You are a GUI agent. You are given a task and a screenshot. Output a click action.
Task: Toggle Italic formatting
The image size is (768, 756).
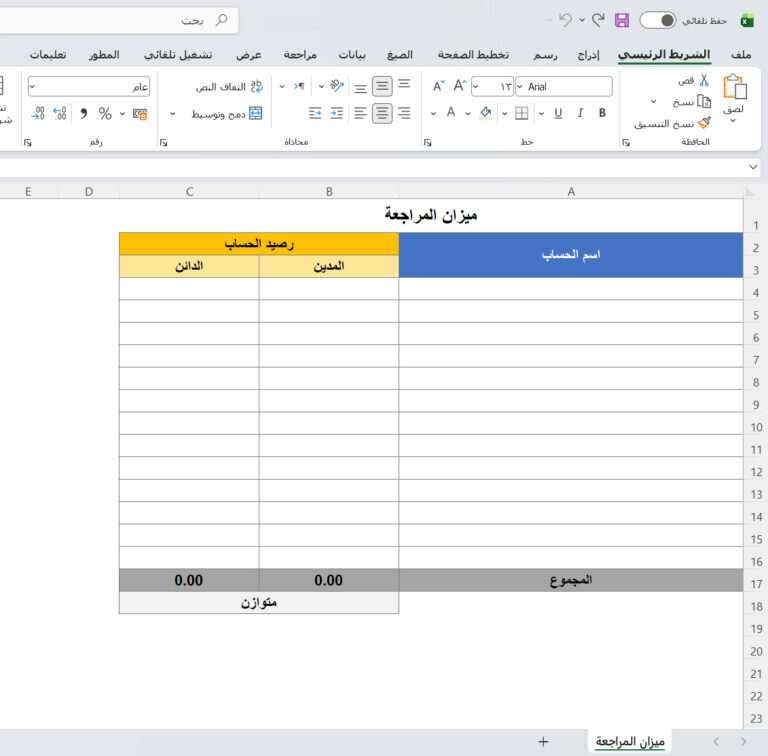(580, 113)
